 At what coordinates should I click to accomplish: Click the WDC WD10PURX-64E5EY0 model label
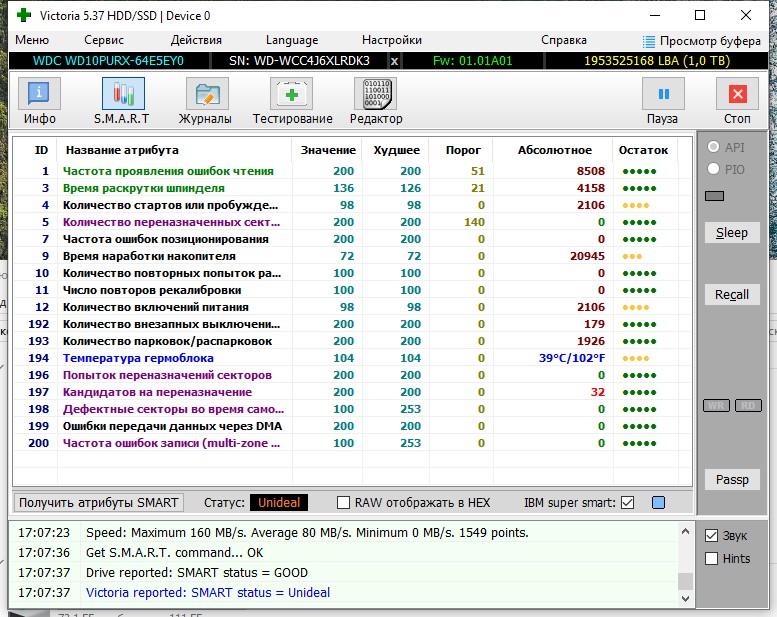click(x=108, y=61)
